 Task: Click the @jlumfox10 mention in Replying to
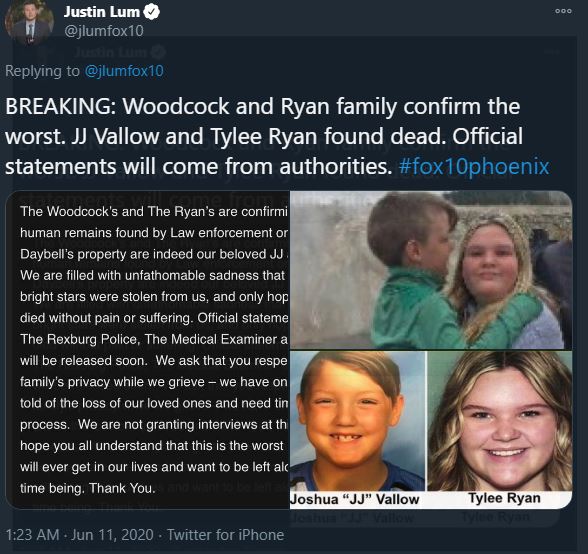124,71
